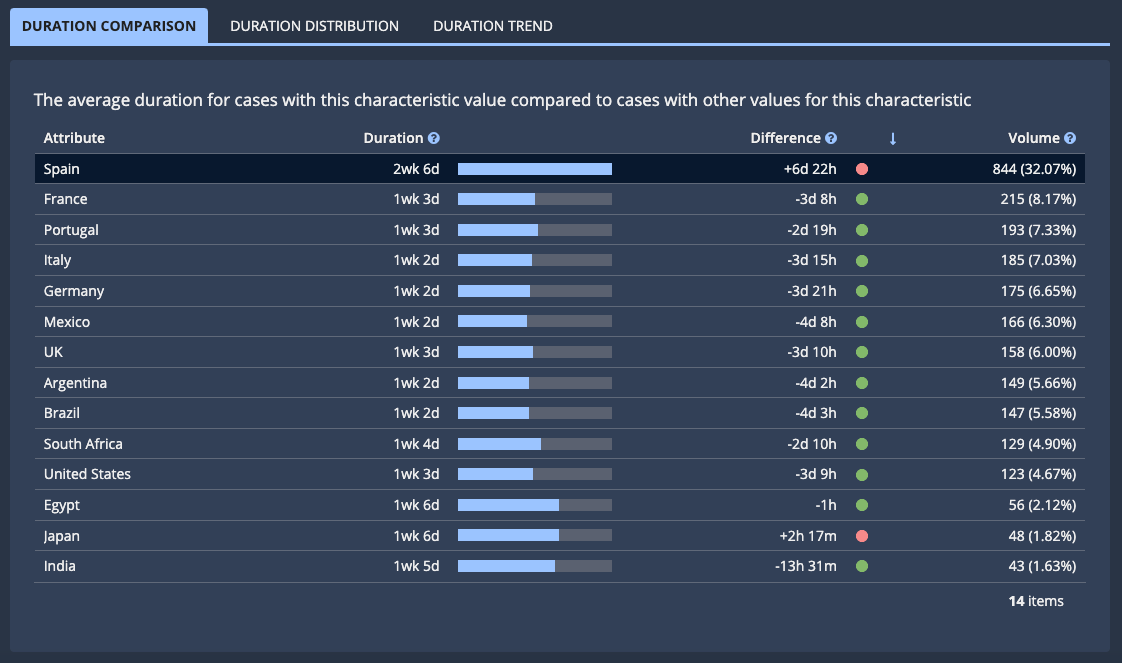This screenshot has height=663, width=1122.
Task: Click the +6d 22h difference value
Action: pos(810,169)
